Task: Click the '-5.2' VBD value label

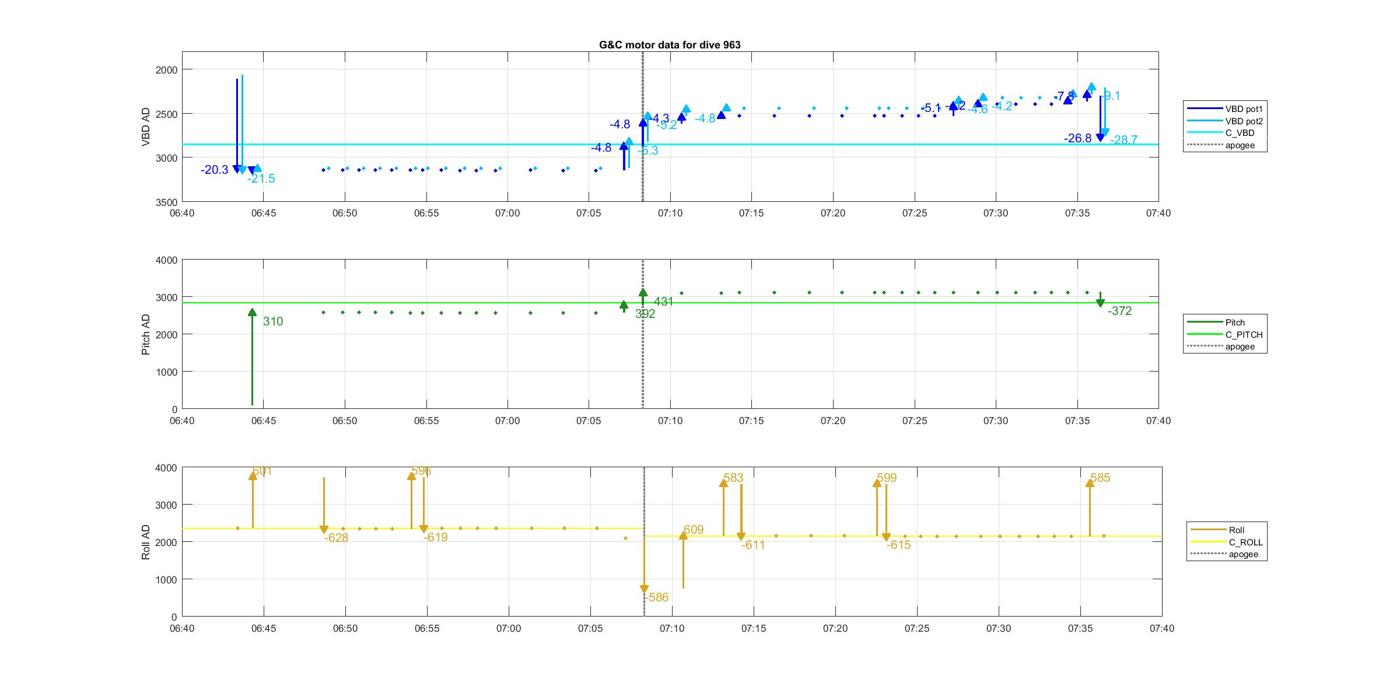Action: [x=666, y=126]
